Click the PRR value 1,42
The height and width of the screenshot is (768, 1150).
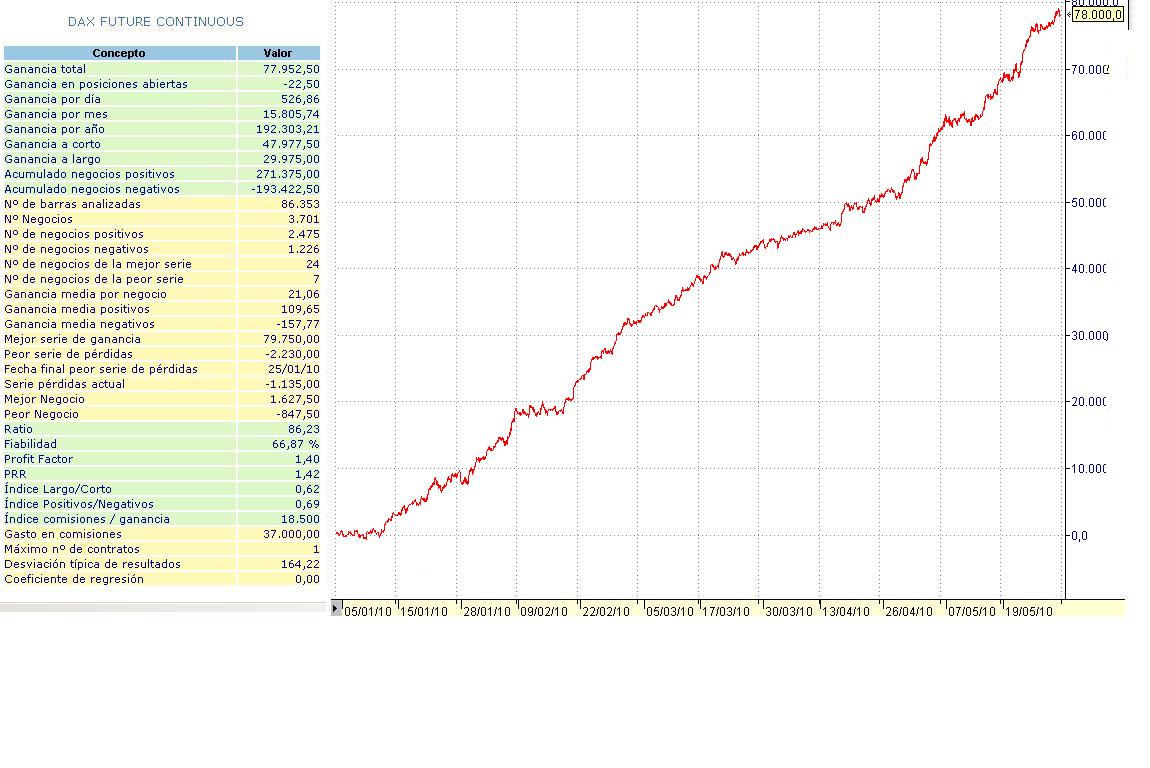click(307, 474)
